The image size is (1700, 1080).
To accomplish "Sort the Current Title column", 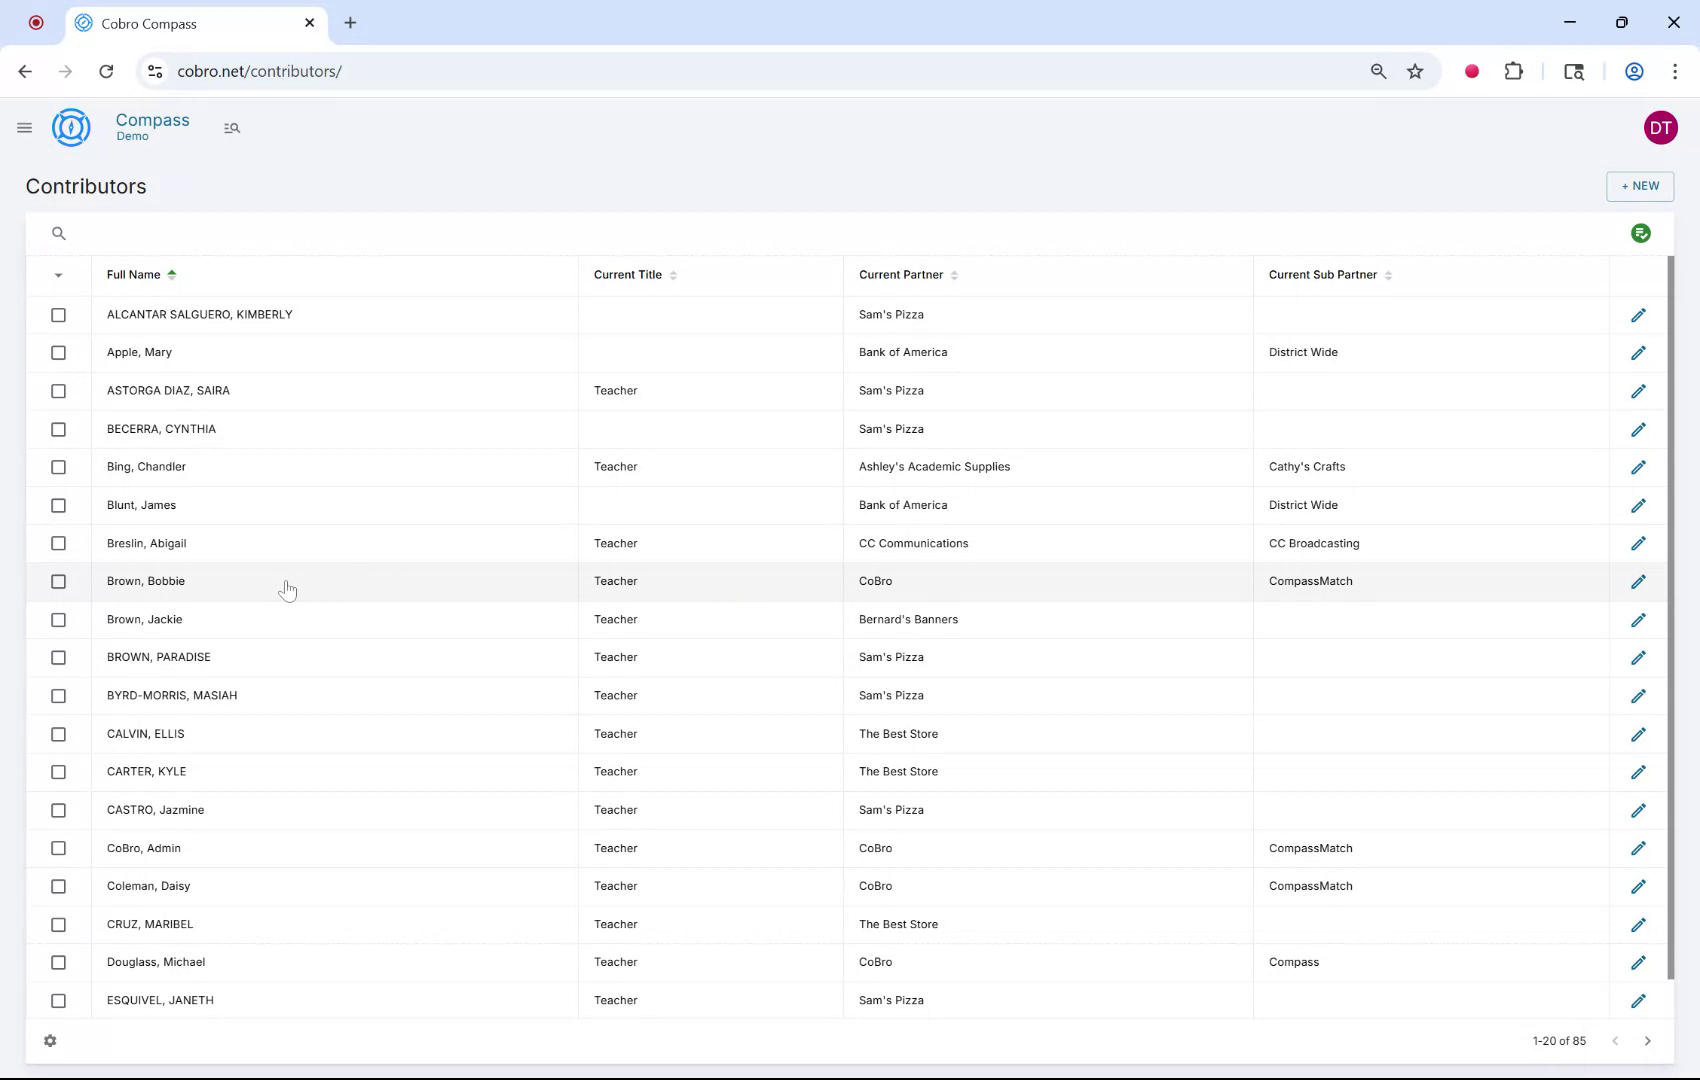I will (673, 275).
